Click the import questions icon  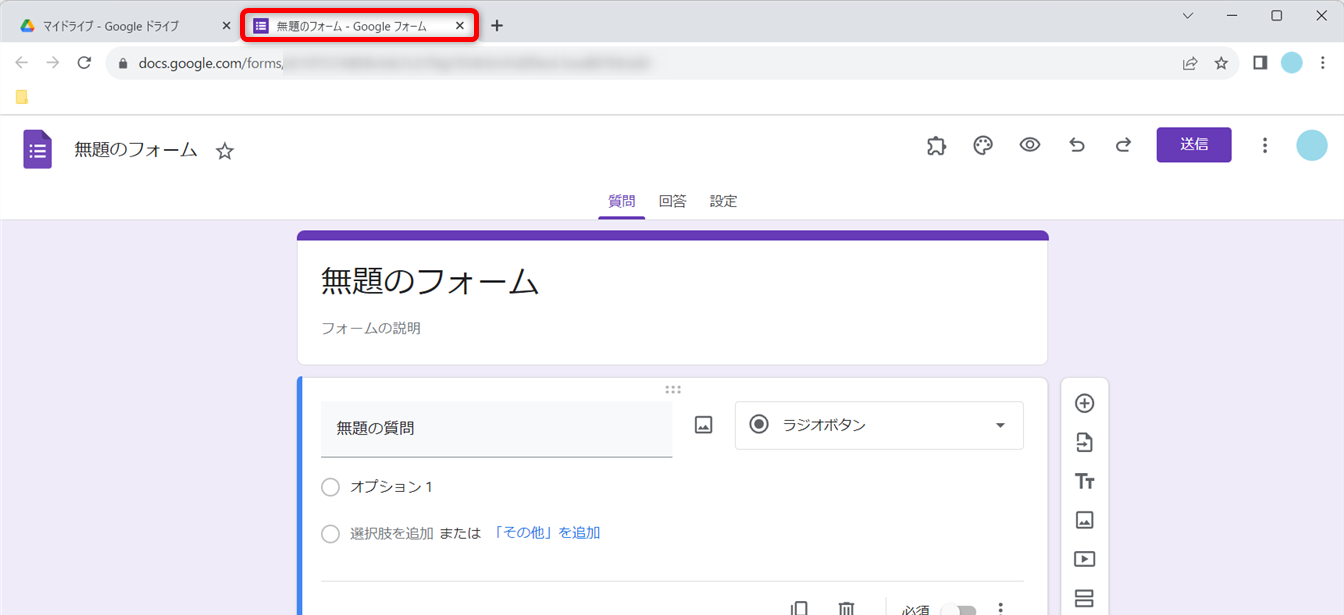1084,443
